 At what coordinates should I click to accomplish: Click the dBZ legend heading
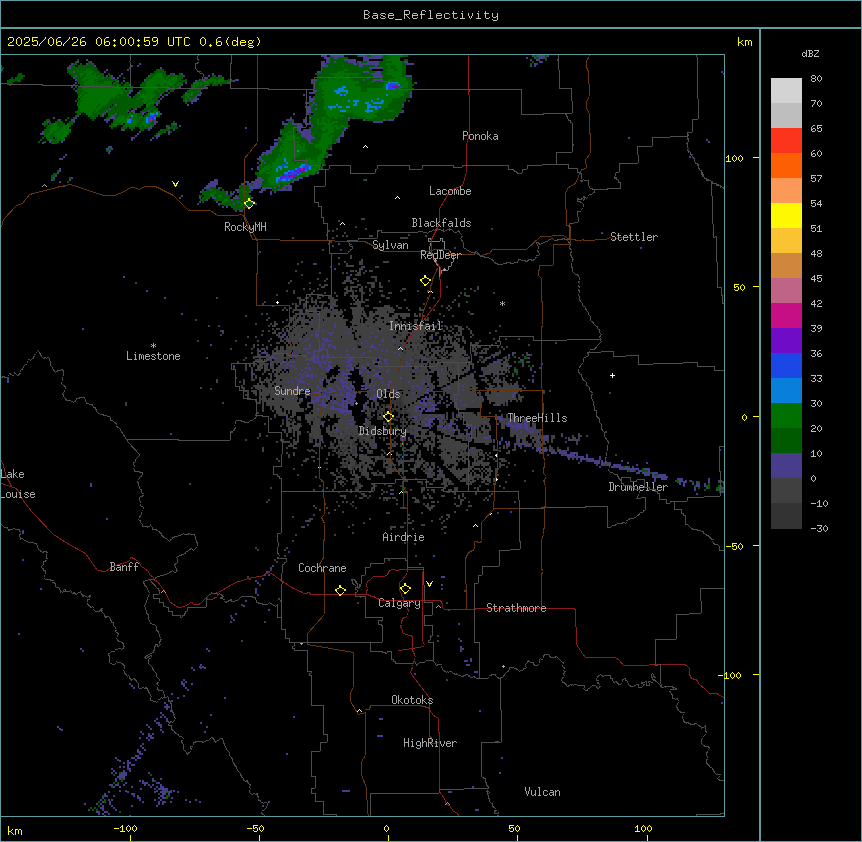coord(810,53)
